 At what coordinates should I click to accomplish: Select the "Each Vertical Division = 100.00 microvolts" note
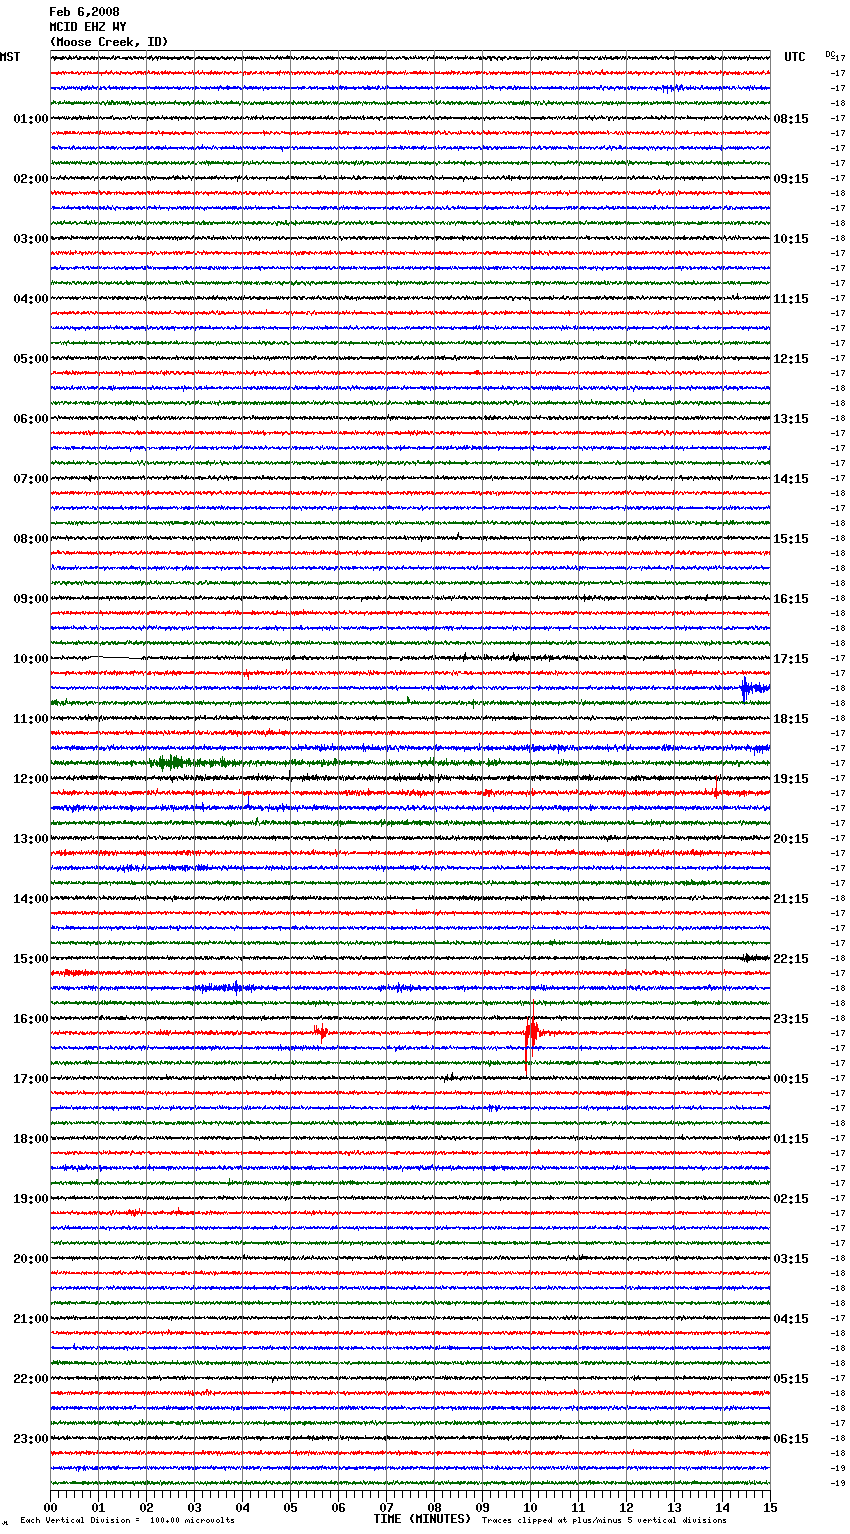pyautogui.click(x=128, y=1520)
